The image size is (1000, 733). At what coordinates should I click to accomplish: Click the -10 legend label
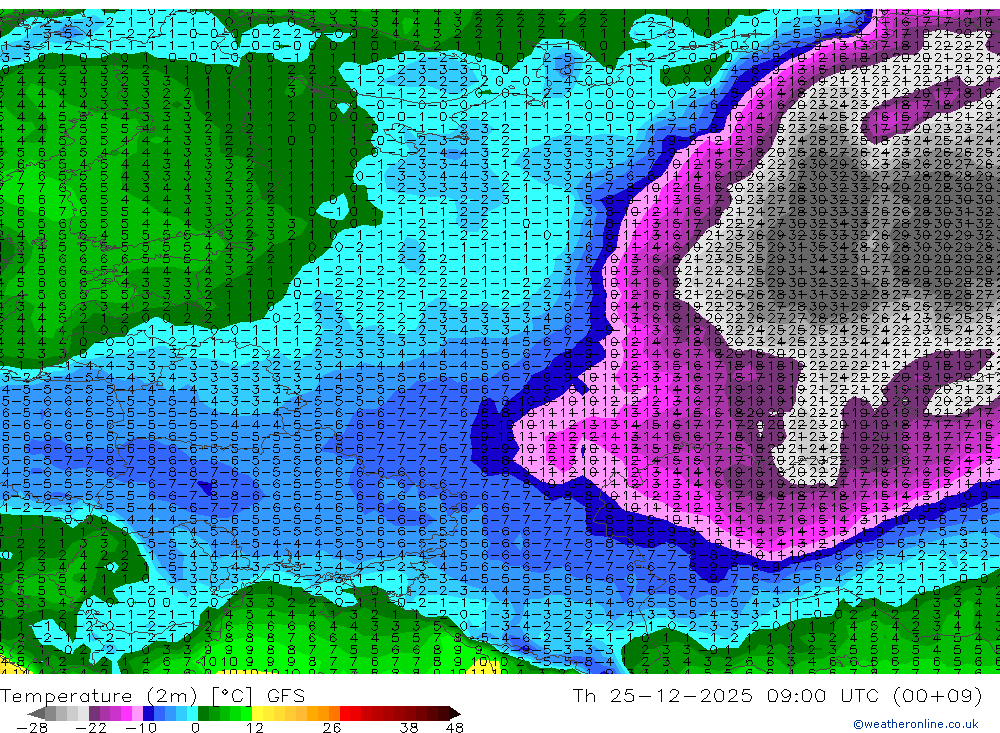[x=142, y=727]
